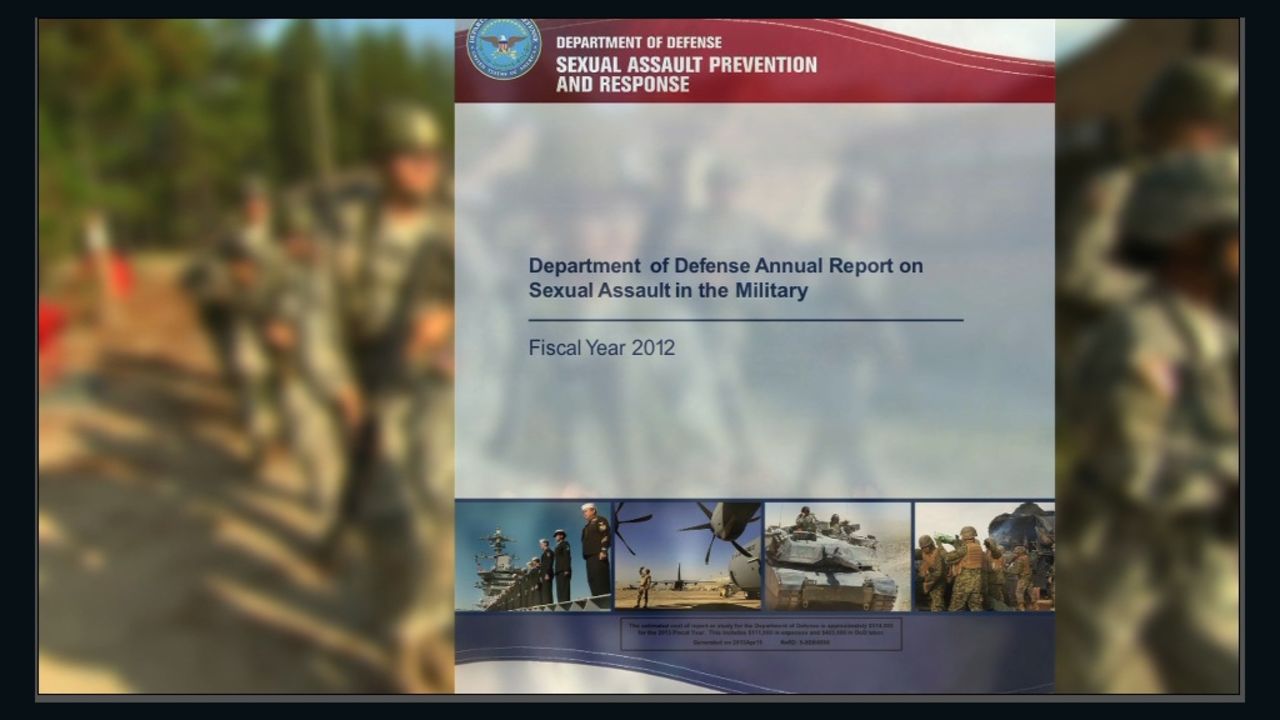1280x720 pixels.
Task: Click the Department of Defense seal emblem
Action: tap(504, 47)
